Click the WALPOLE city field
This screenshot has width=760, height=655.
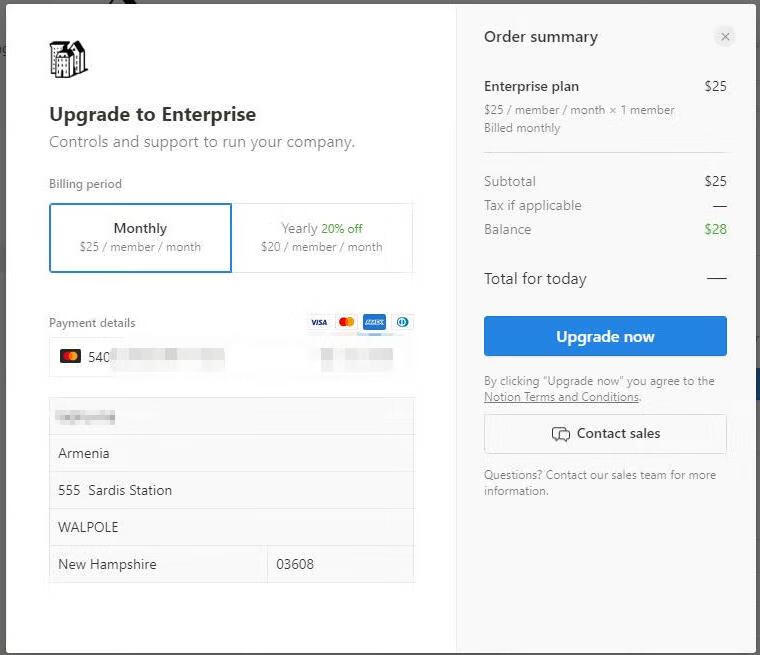(231, 527)
